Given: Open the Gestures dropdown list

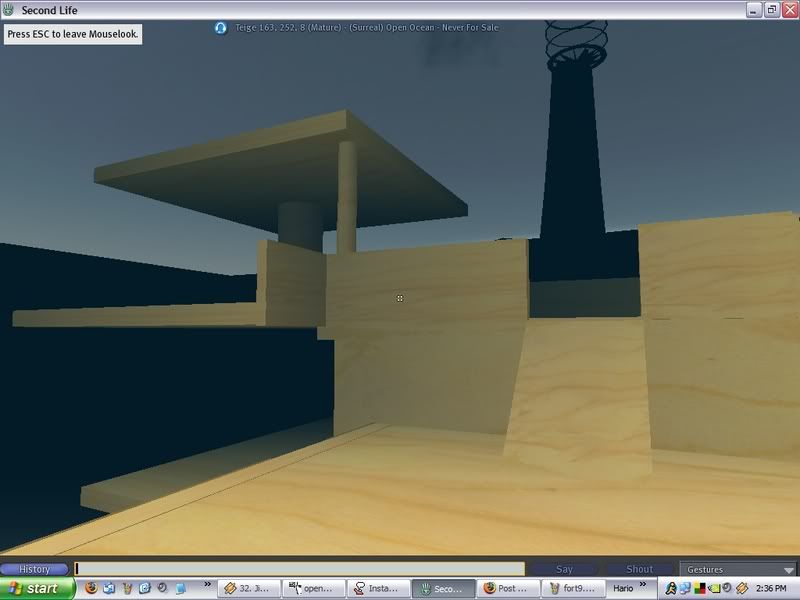Looking at the screenshot, I should pos(738,570).
